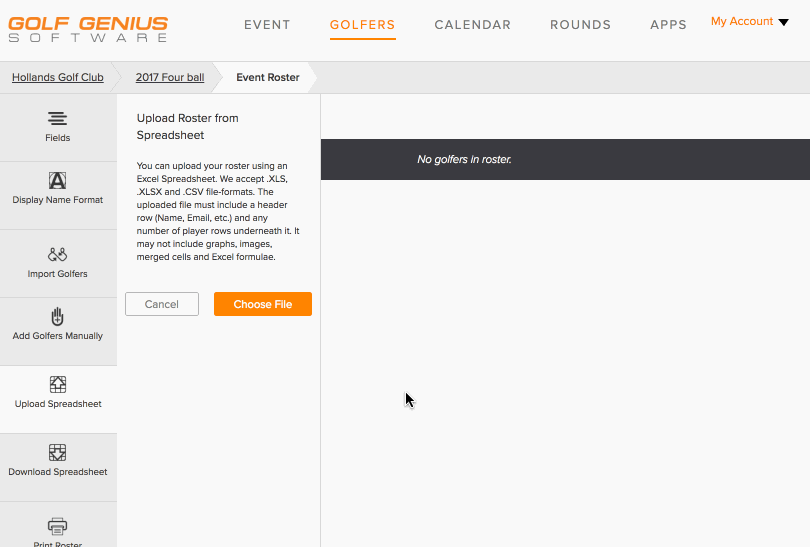Image resolution: width=810 pixels, height=547 pixels.
Task: Click the Download Spreadsheet icon
Action: (x=57, y=452)
